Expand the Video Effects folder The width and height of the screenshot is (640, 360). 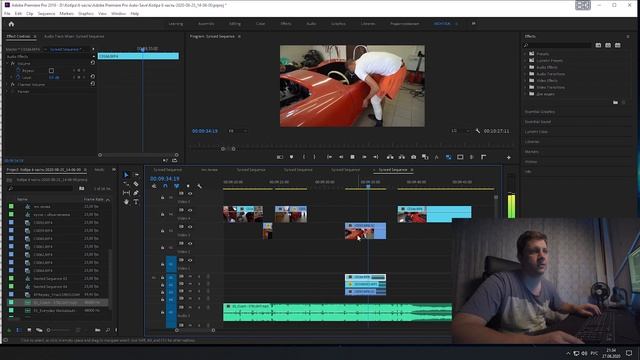tap(525, 80)
